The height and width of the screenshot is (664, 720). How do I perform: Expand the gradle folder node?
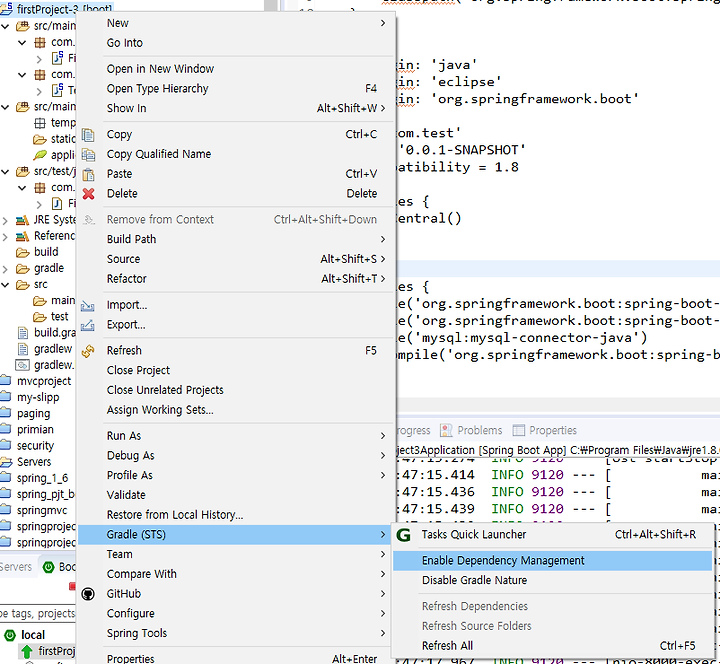pyautogui.click(x=5, y=269)
